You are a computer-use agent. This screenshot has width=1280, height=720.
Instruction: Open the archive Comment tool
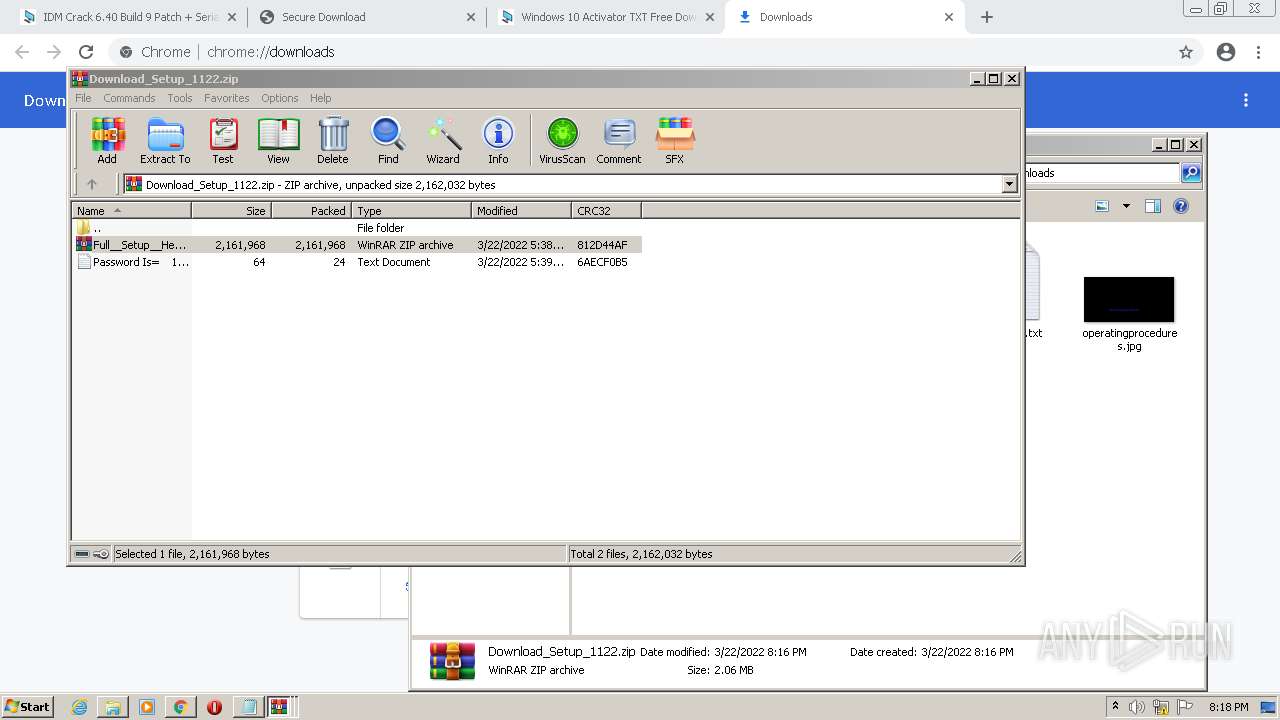click(619, 140)
